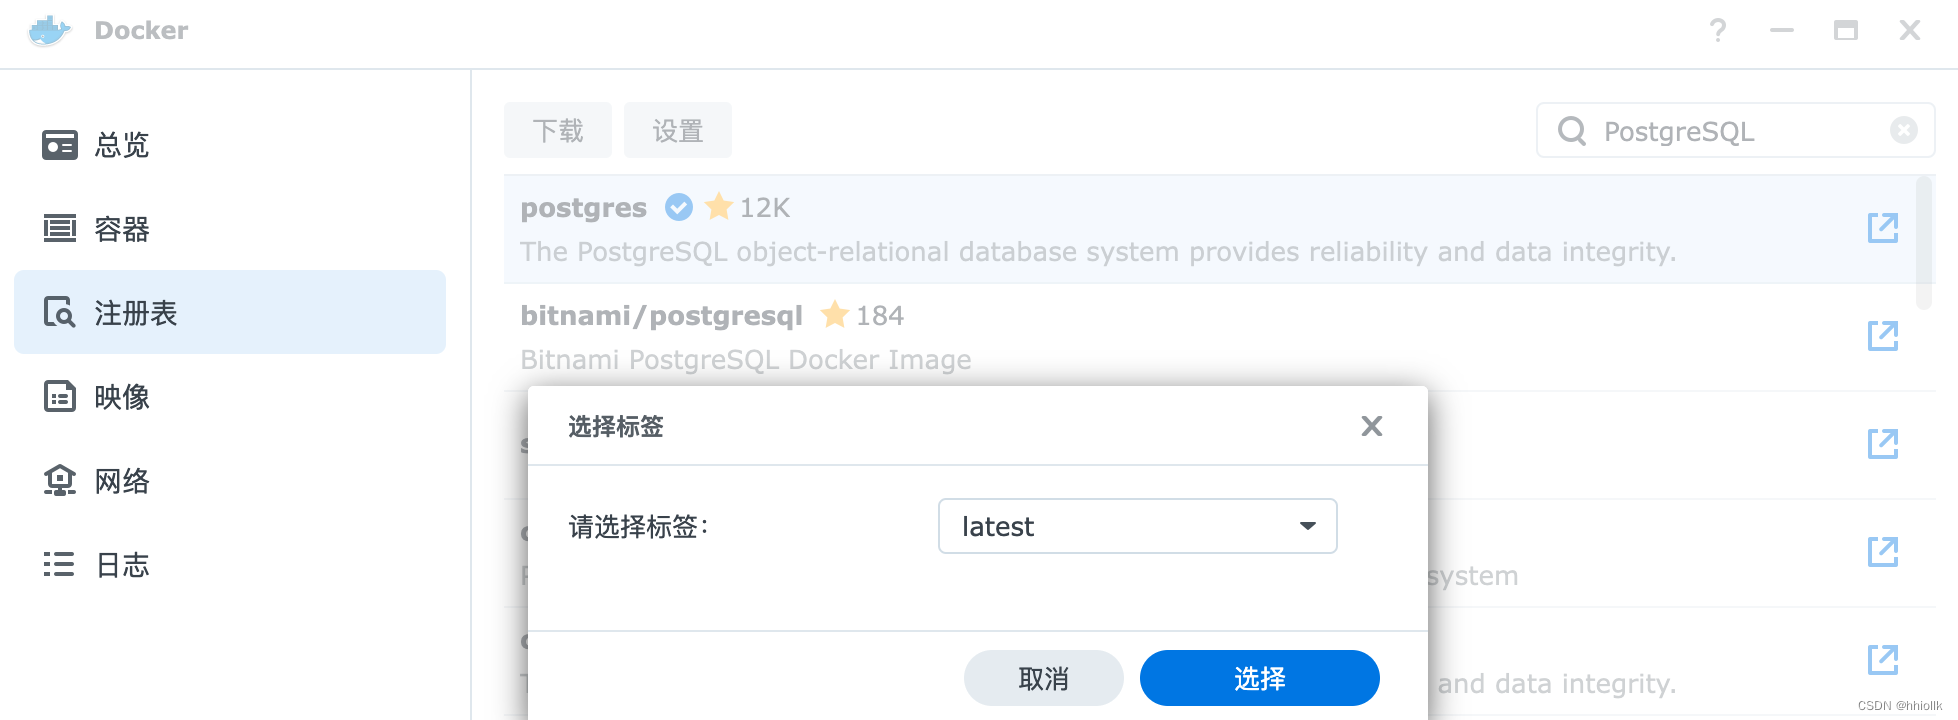
Task: Open the 日志 (Log) panel
Action: (120, 565)
